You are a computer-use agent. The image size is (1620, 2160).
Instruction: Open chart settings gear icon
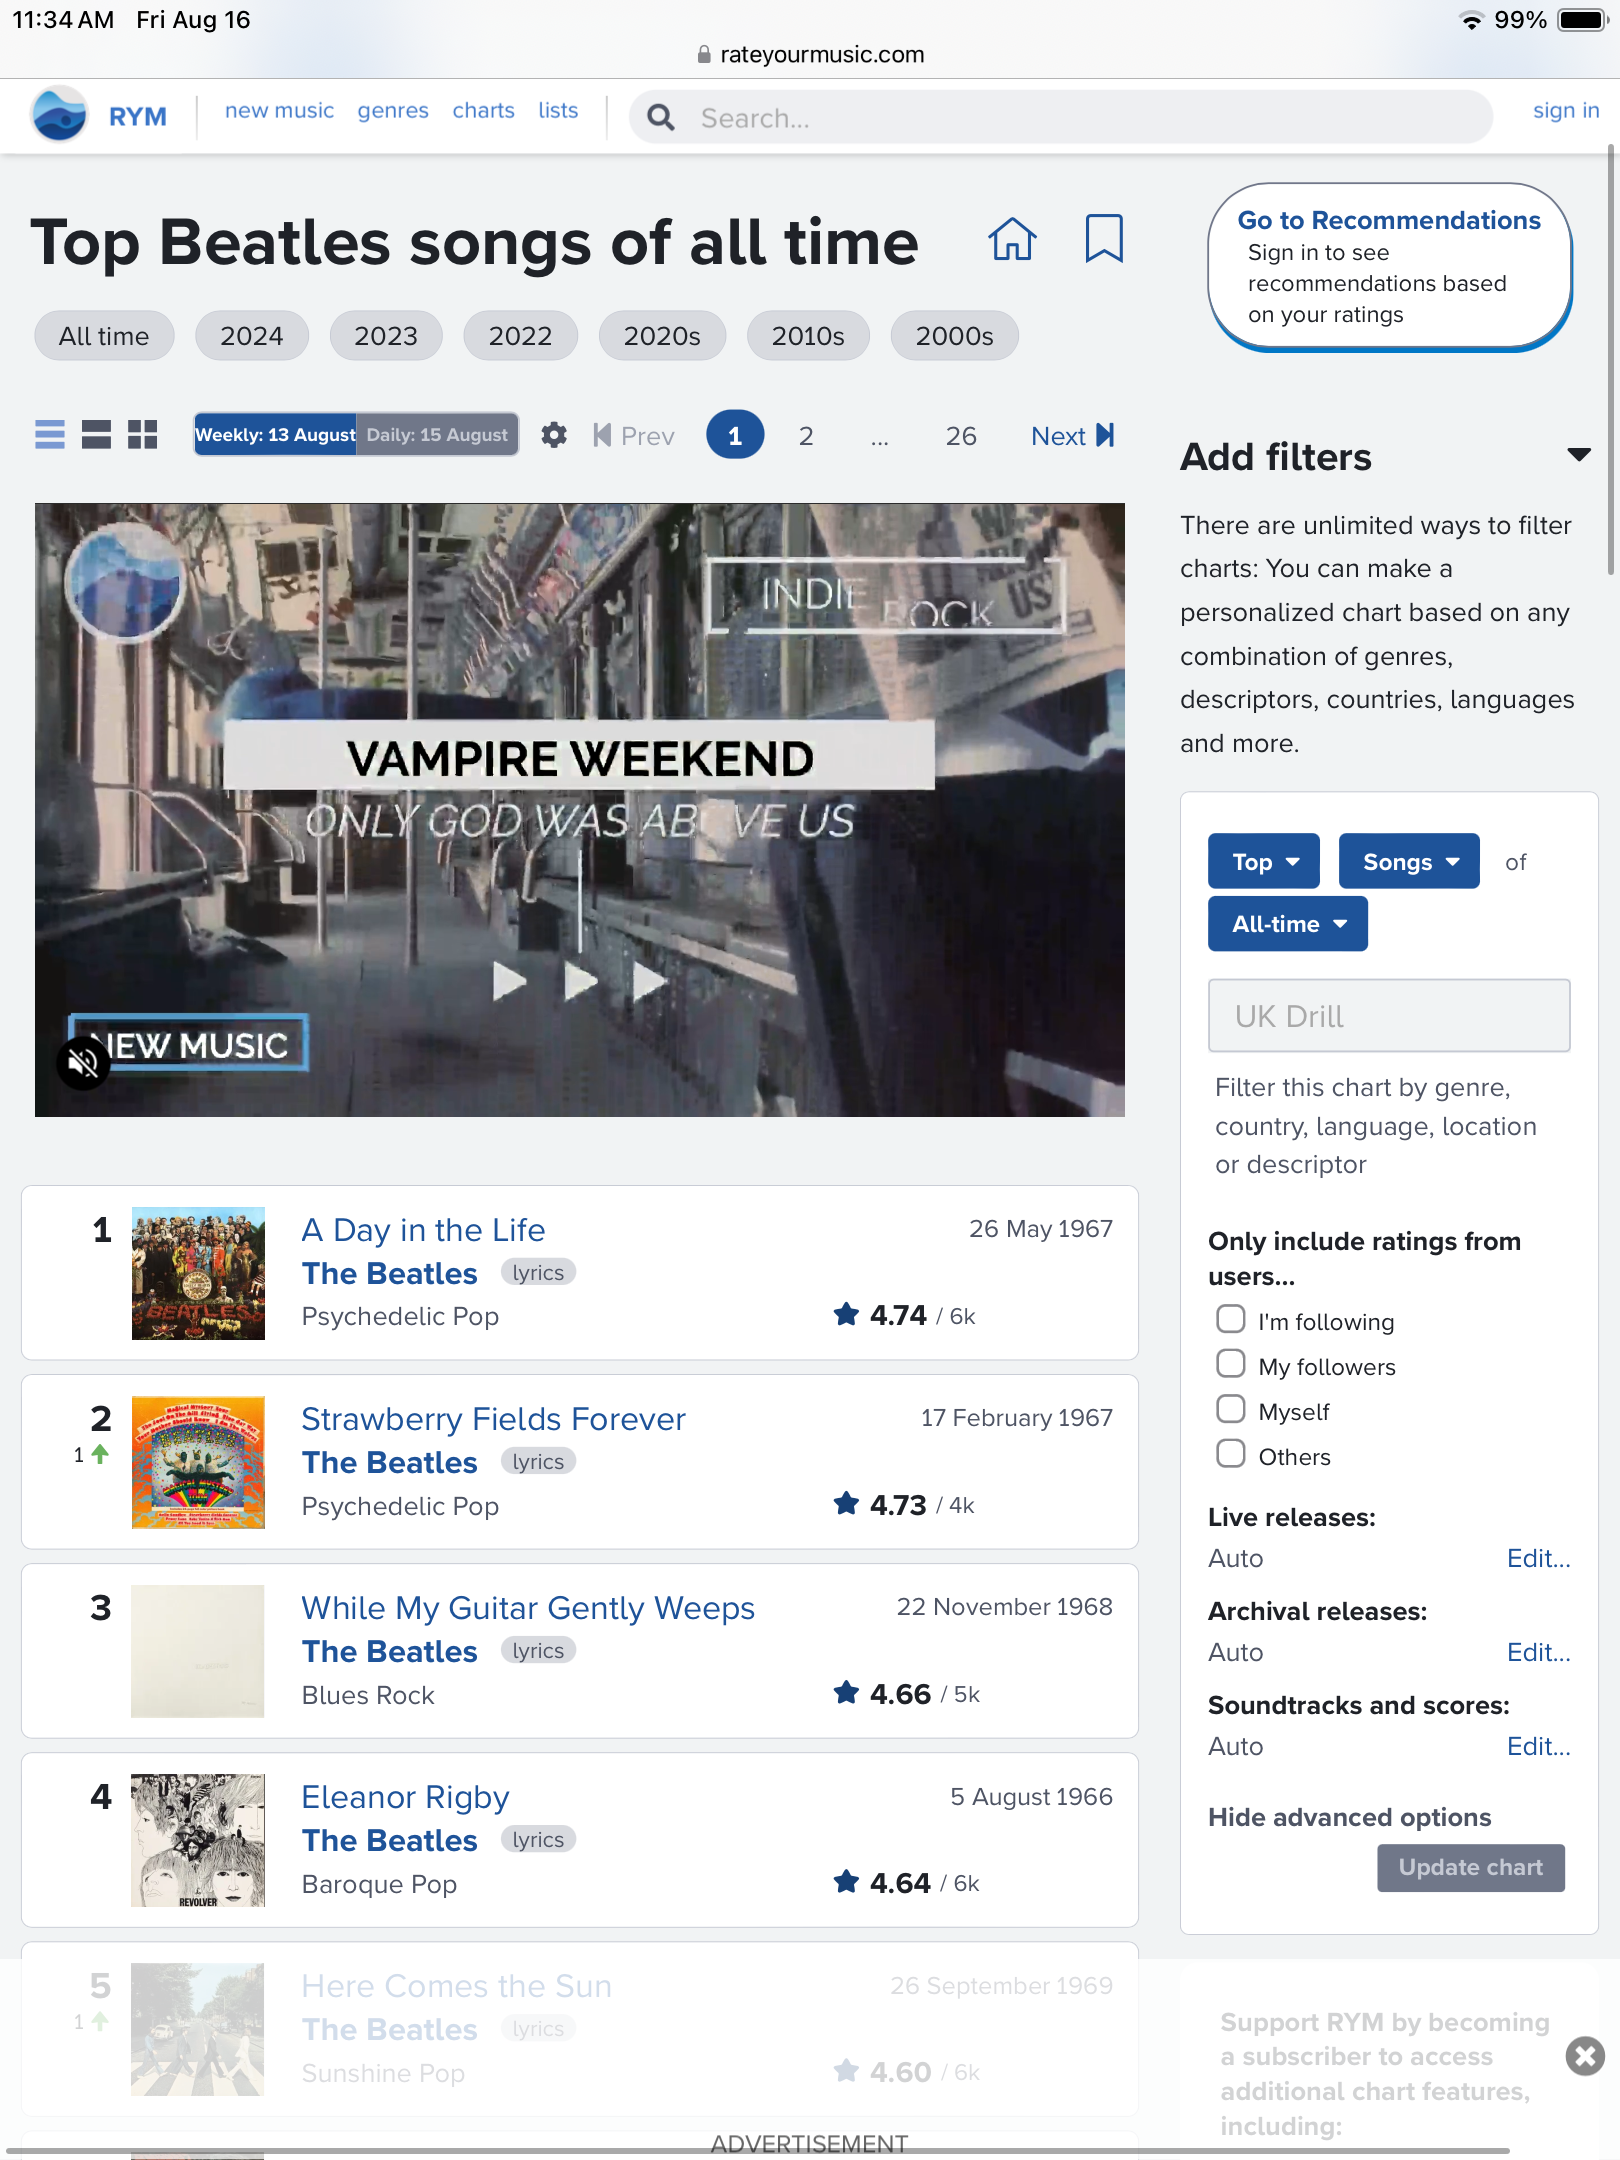coord(554,435)
